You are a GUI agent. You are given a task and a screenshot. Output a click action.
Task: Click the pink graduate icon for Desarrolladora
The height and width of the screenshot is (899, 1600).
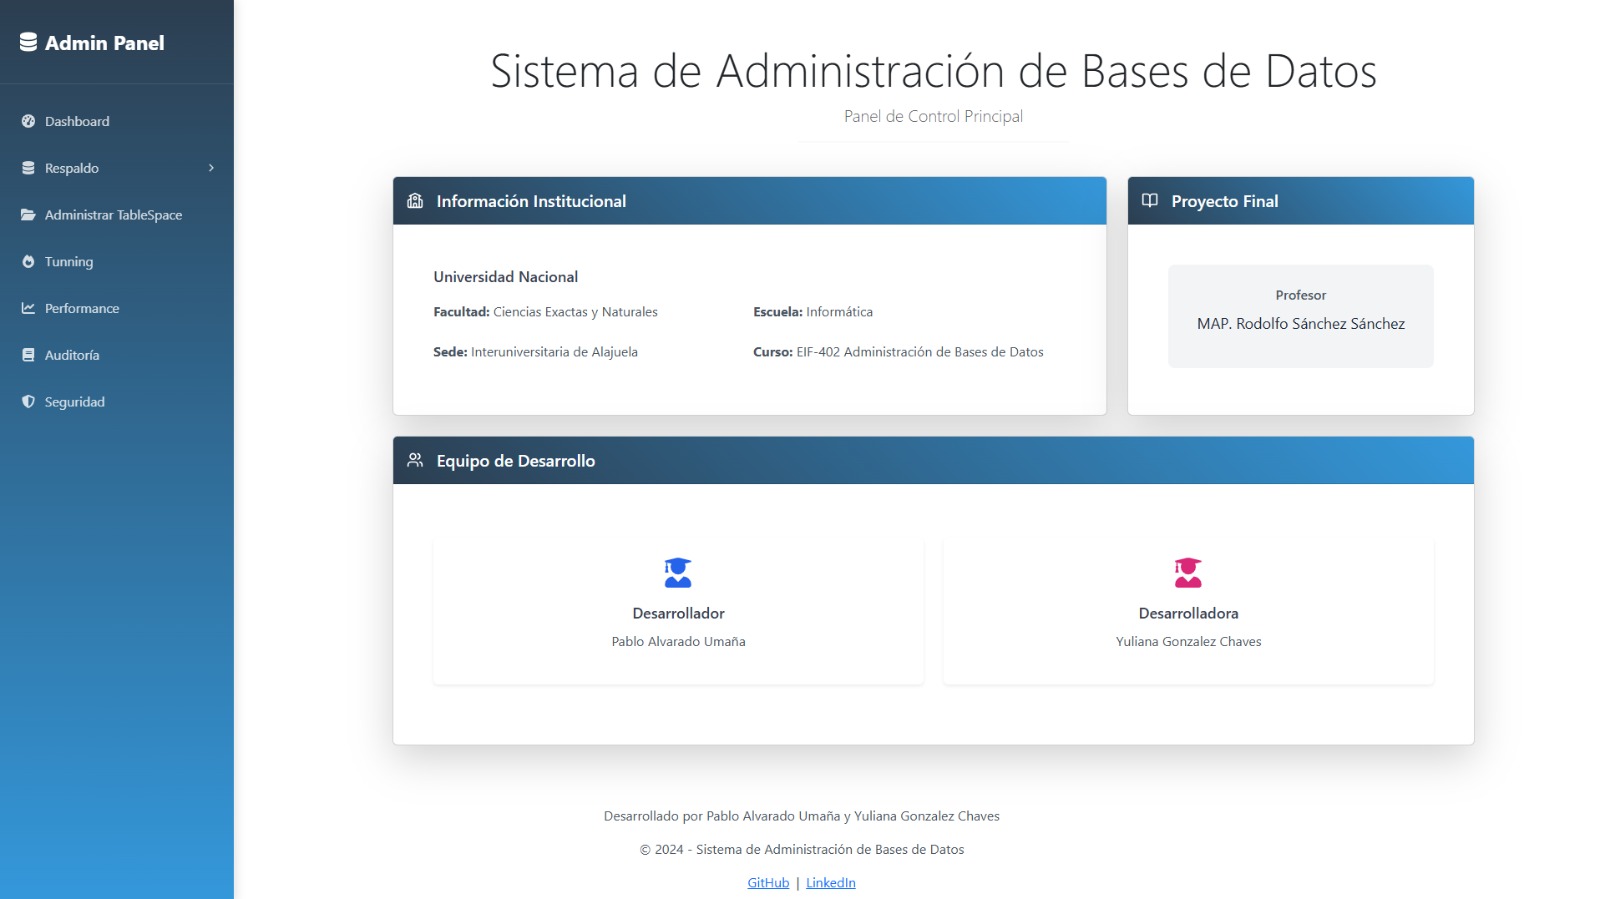1188,572
